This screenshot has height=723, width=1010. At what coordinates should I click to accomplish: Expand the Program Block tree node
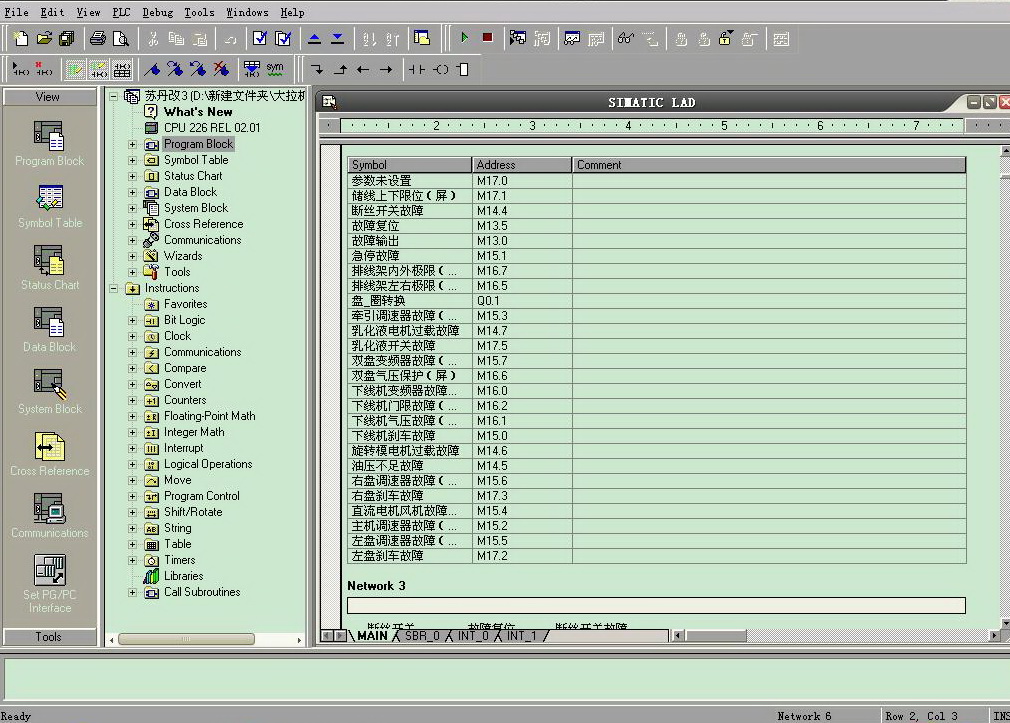point(132,144)
